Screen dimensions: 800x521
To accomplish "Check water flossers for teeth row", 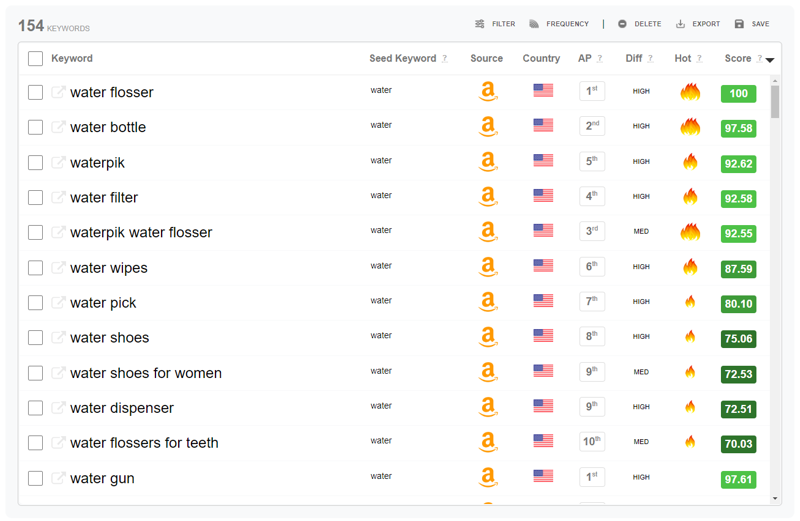I will coord(35,442).
